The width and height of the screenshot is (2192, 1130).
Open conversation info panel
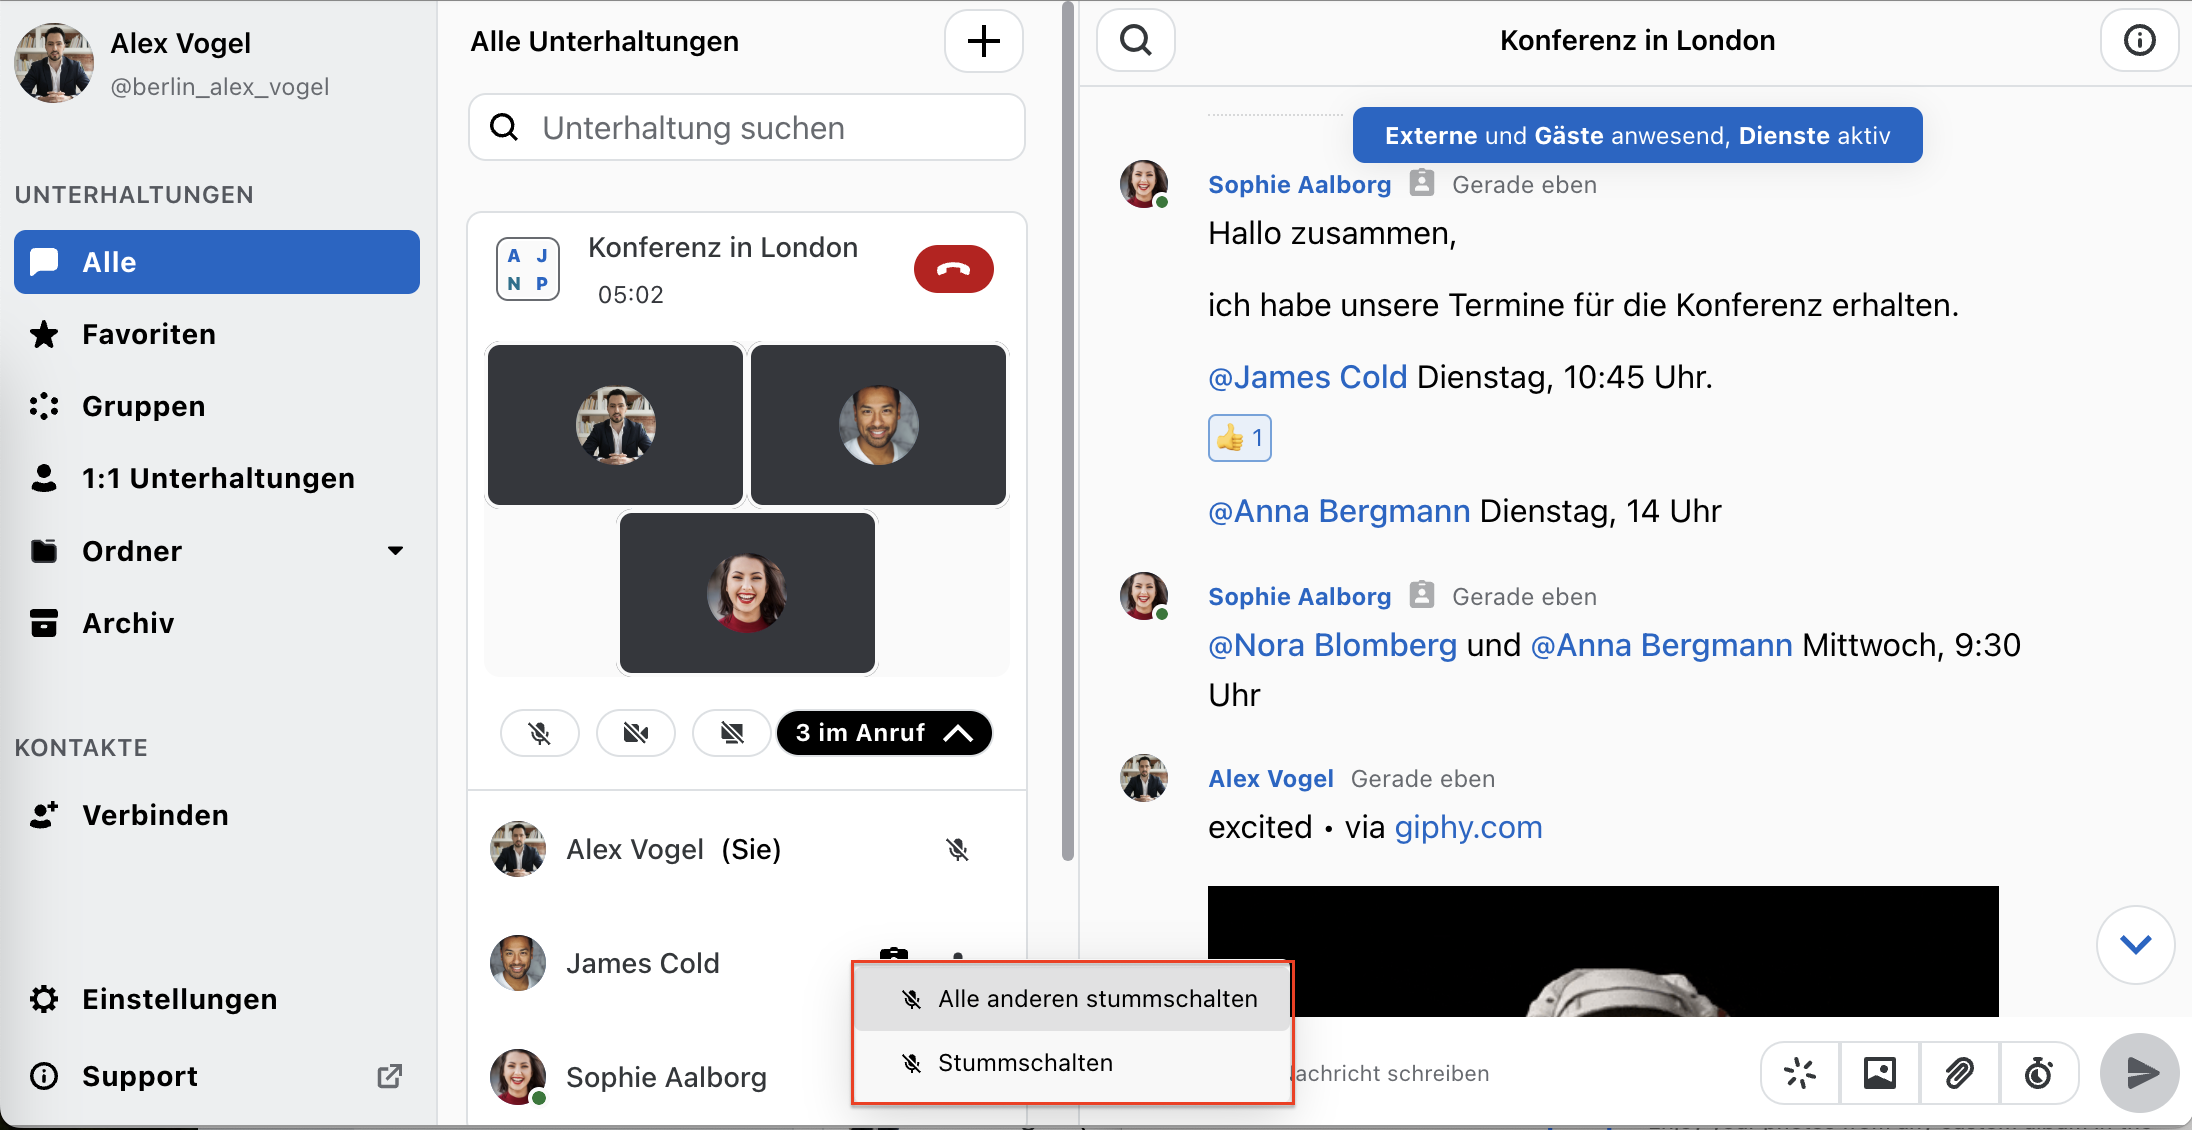point(2139,41)
